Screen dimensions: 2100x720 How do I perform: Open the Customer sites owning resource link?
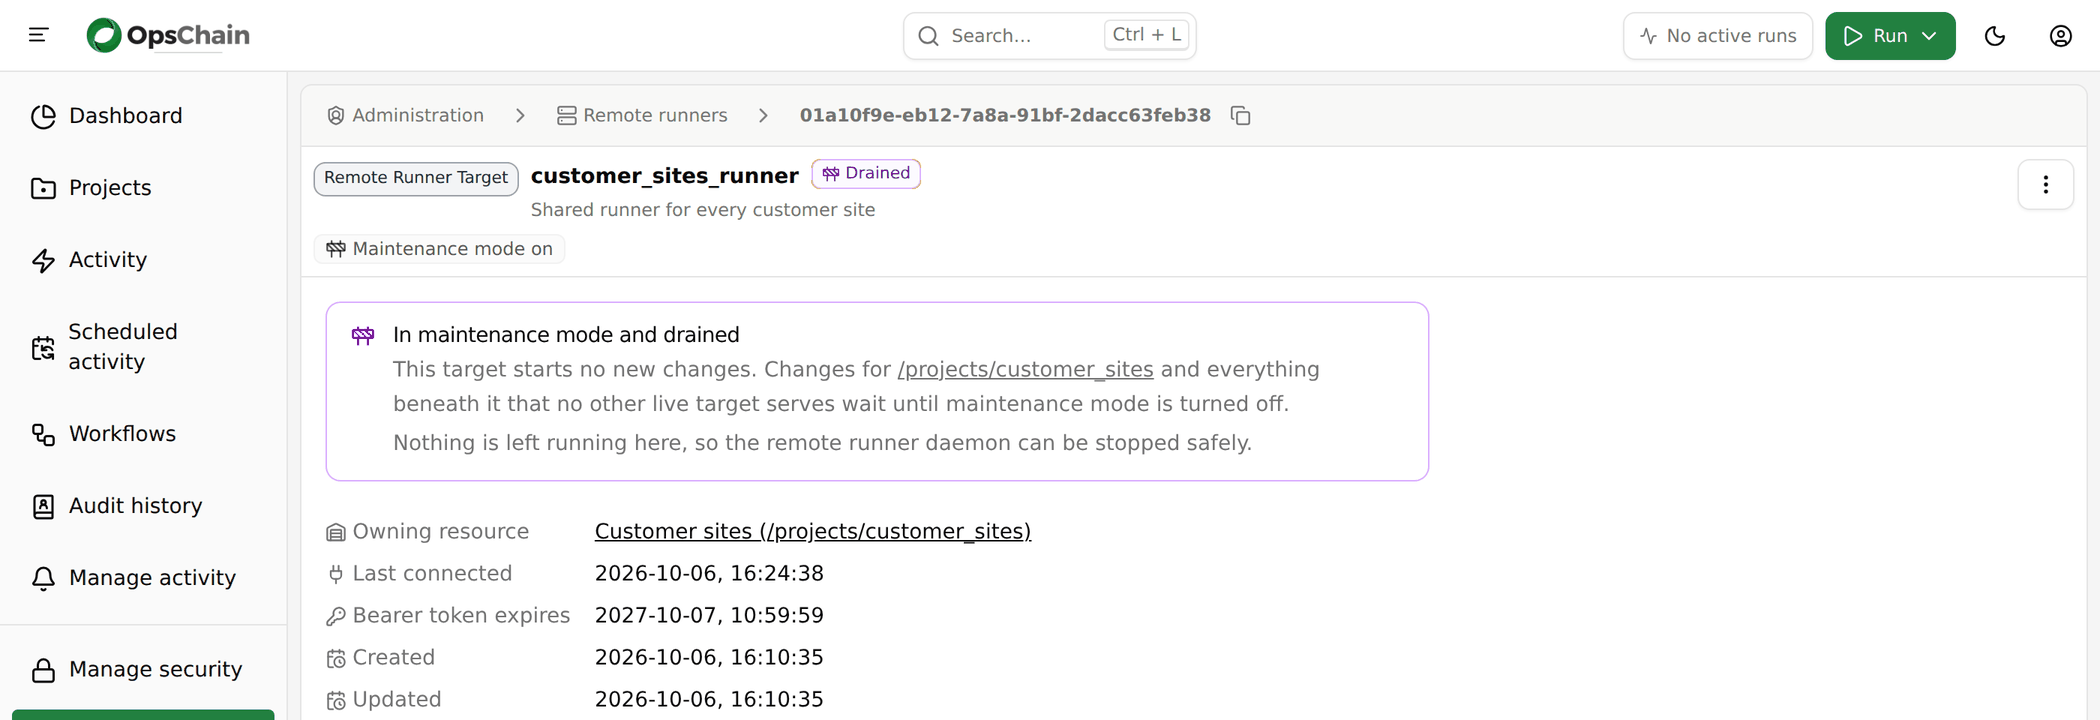(x=813, y=532)
